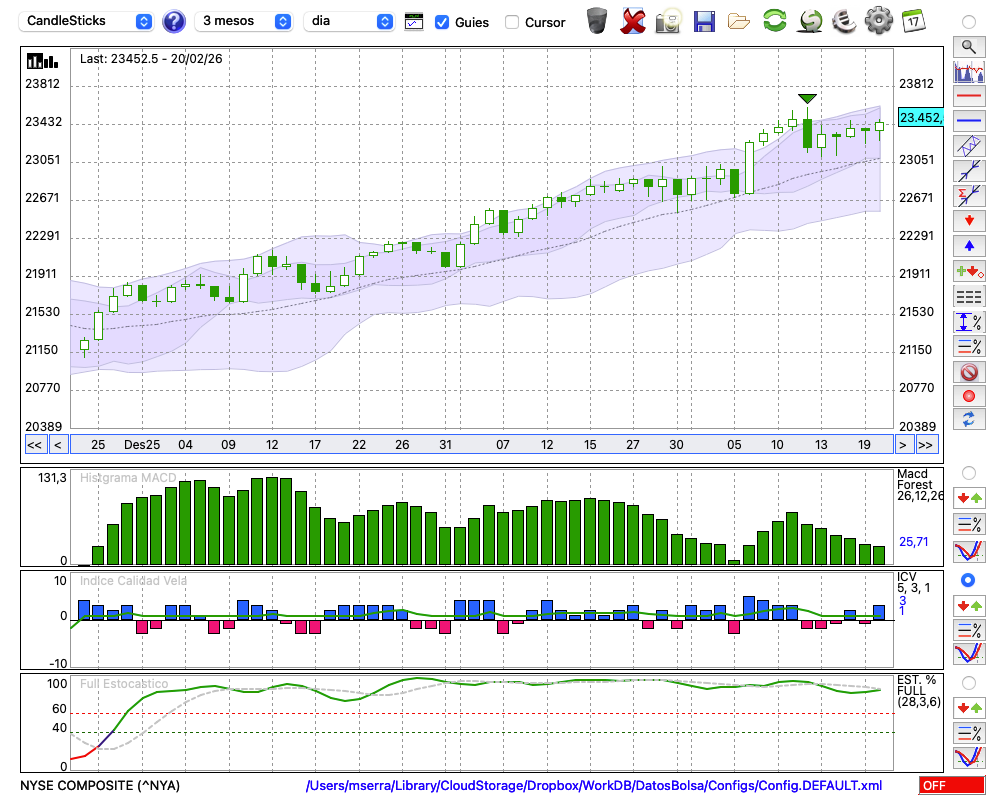
Task: Click the red prohibited sign tool
Action: pos(969,372)
